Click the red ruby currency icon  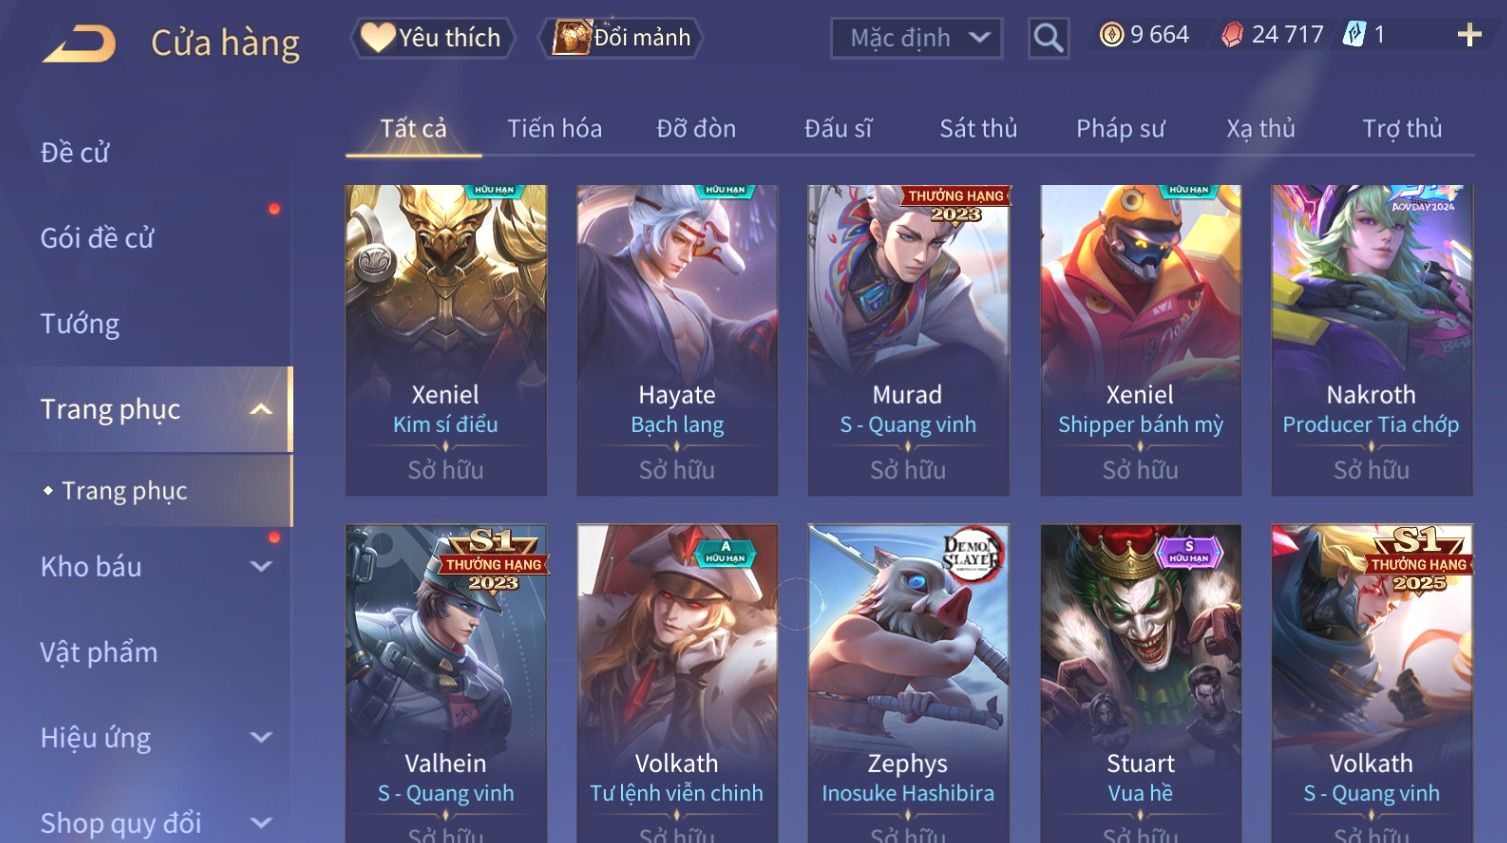[x=1232, y=35]
